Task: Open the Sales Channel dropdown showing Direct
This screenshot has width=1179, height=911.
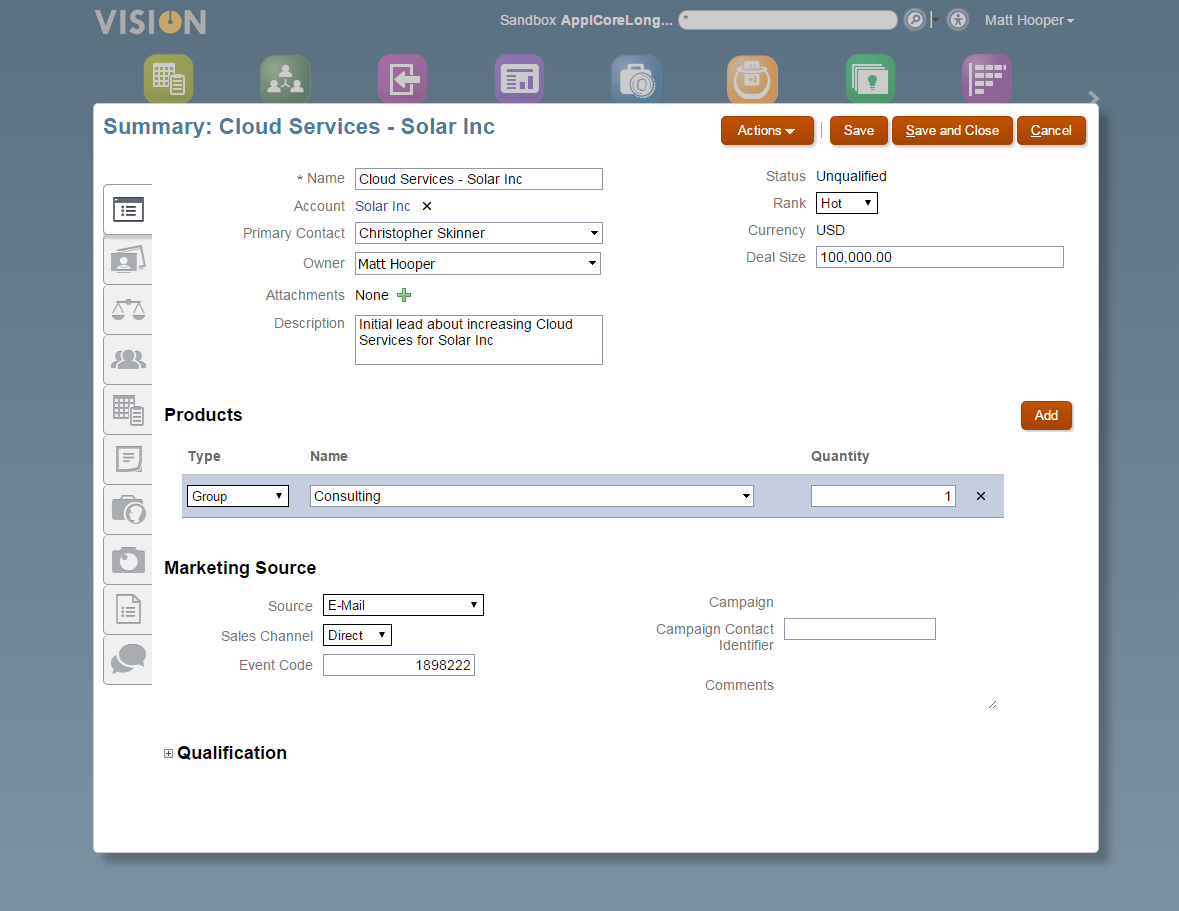Action: point(357,635)
